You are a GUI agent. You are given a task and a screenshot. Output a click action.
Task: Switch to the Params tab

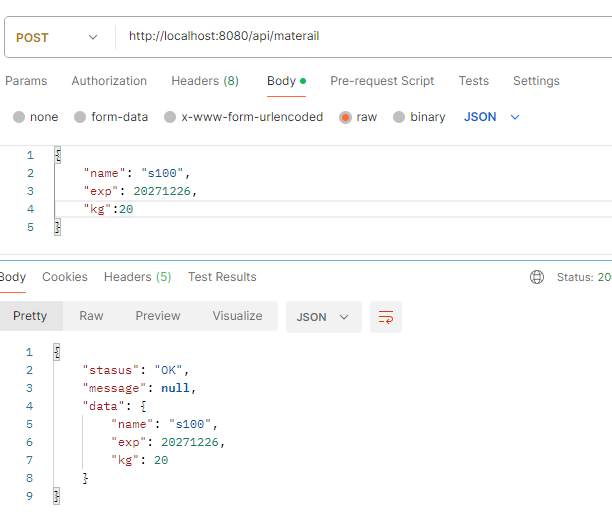26,81
